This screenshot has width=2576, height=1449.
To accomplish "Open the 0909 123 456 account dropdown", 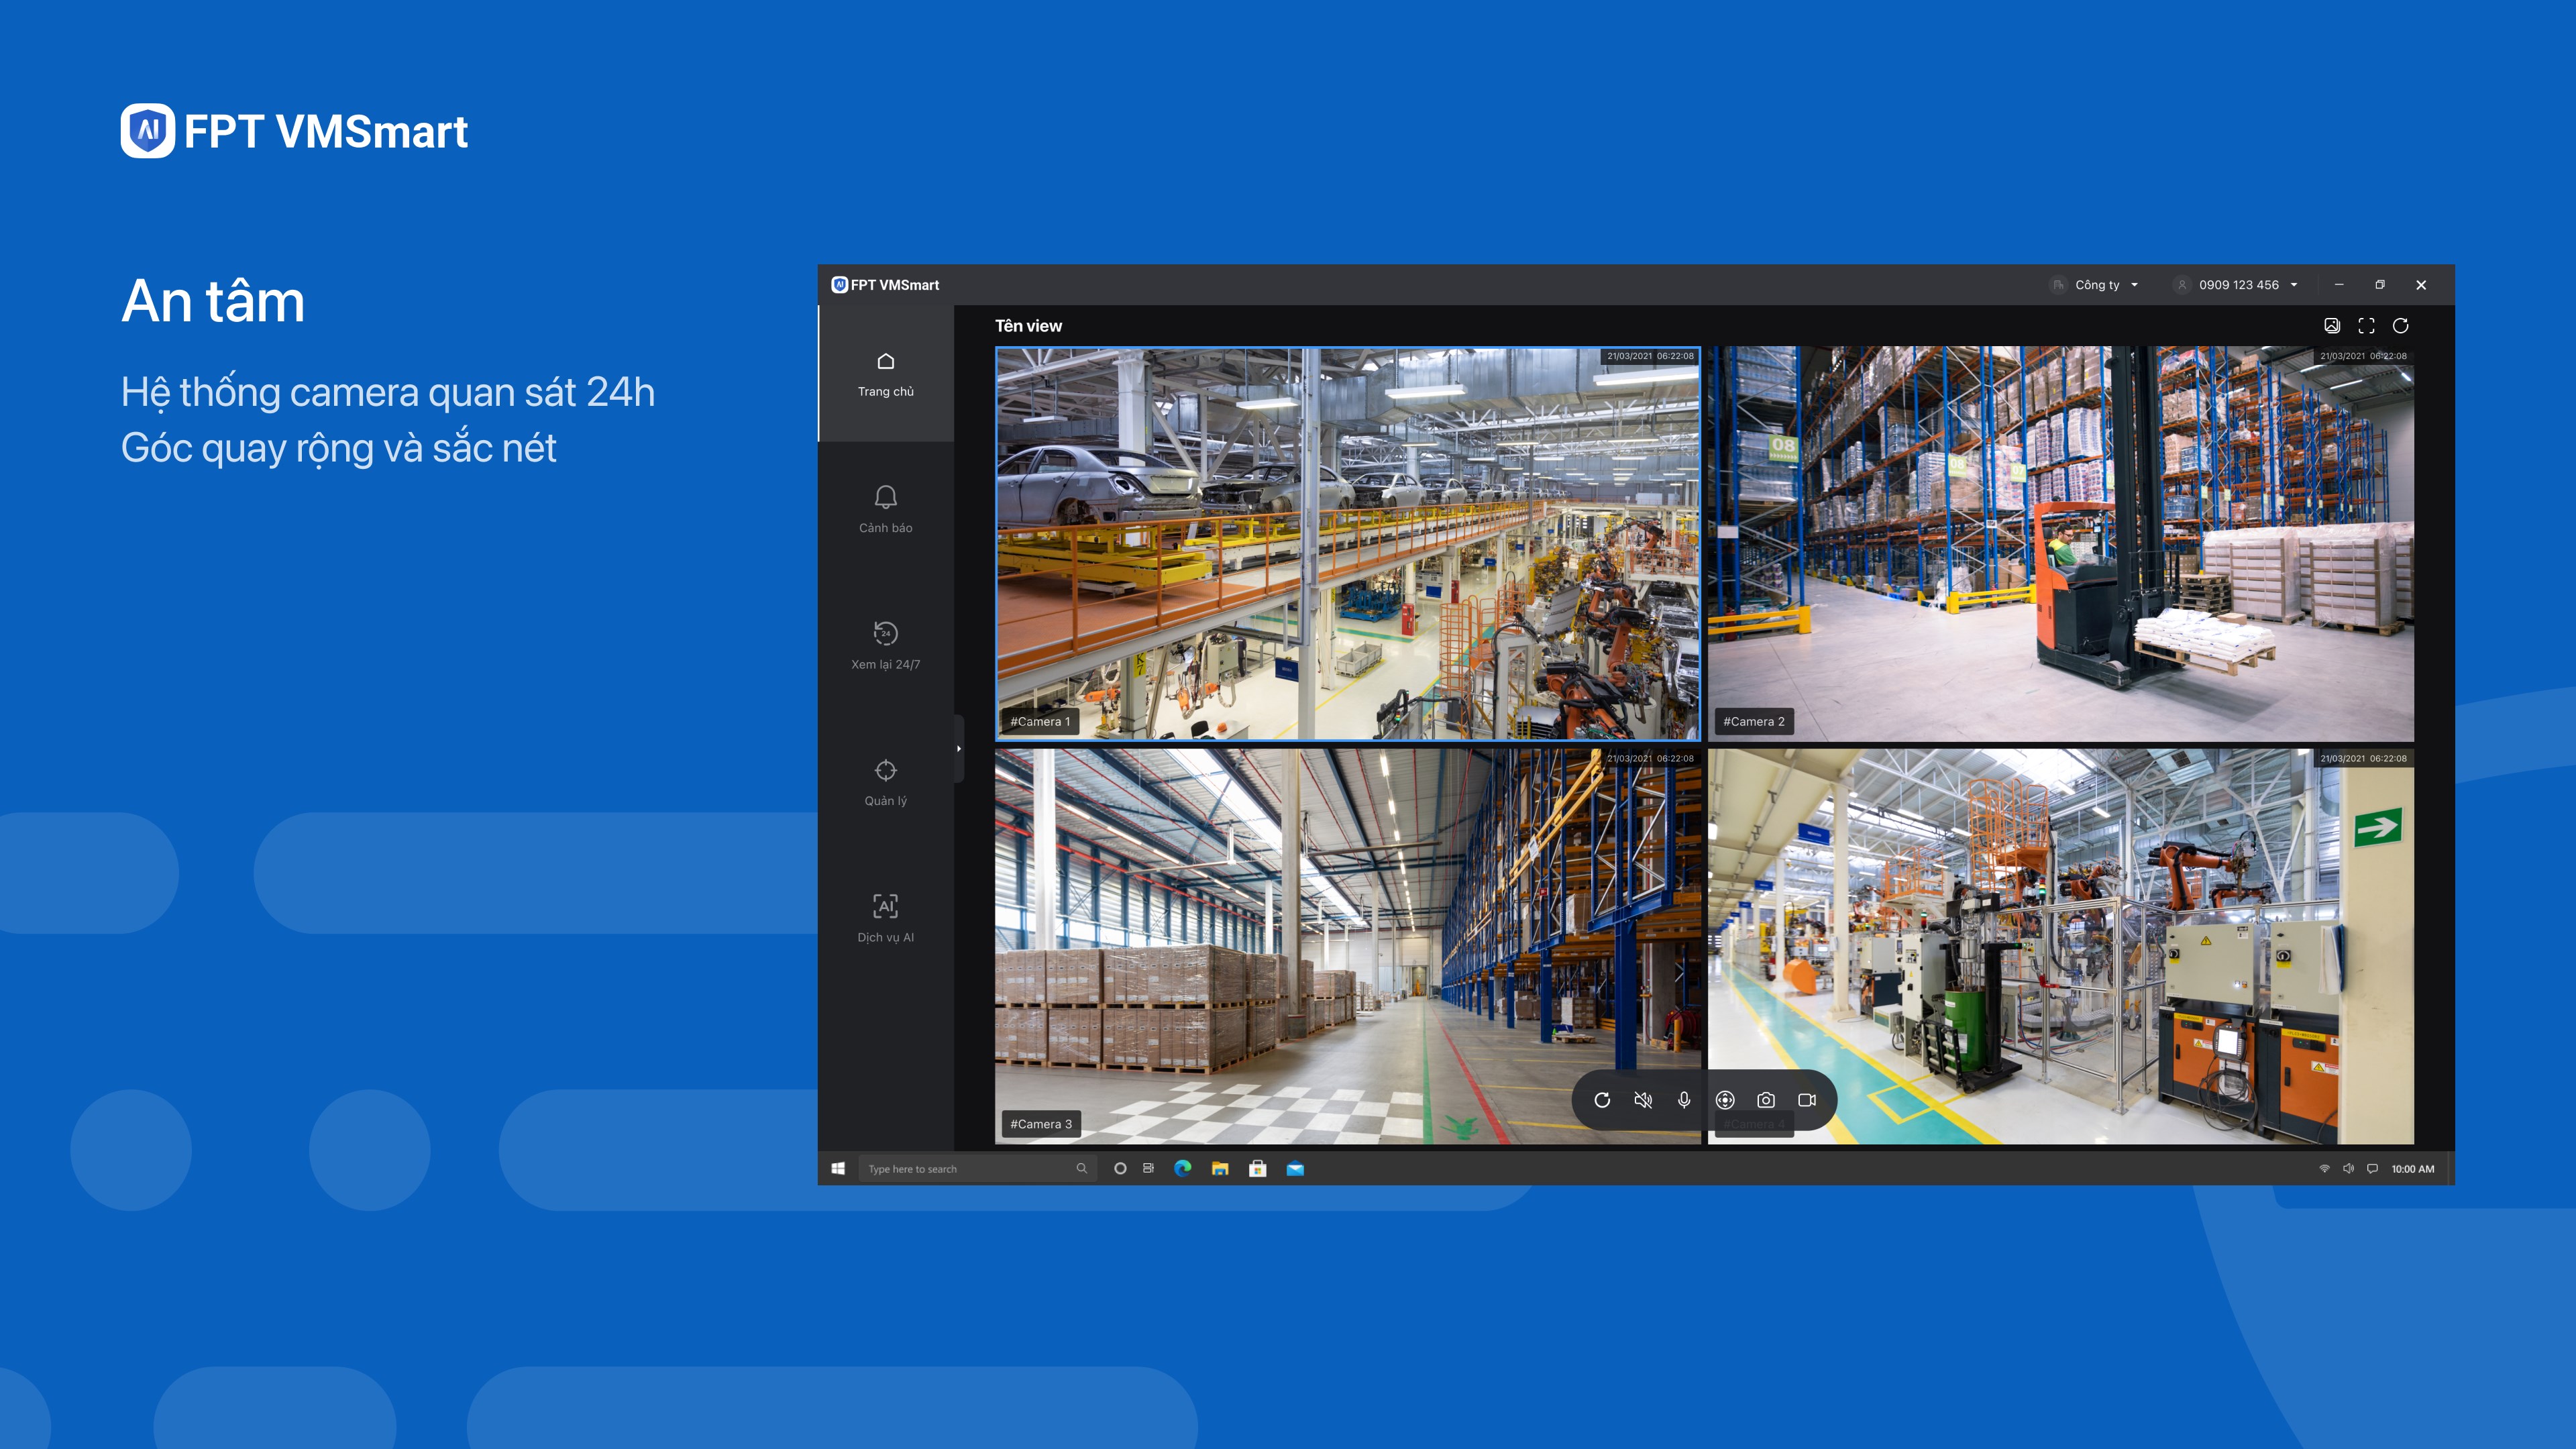I will [x=2237, y=285].
